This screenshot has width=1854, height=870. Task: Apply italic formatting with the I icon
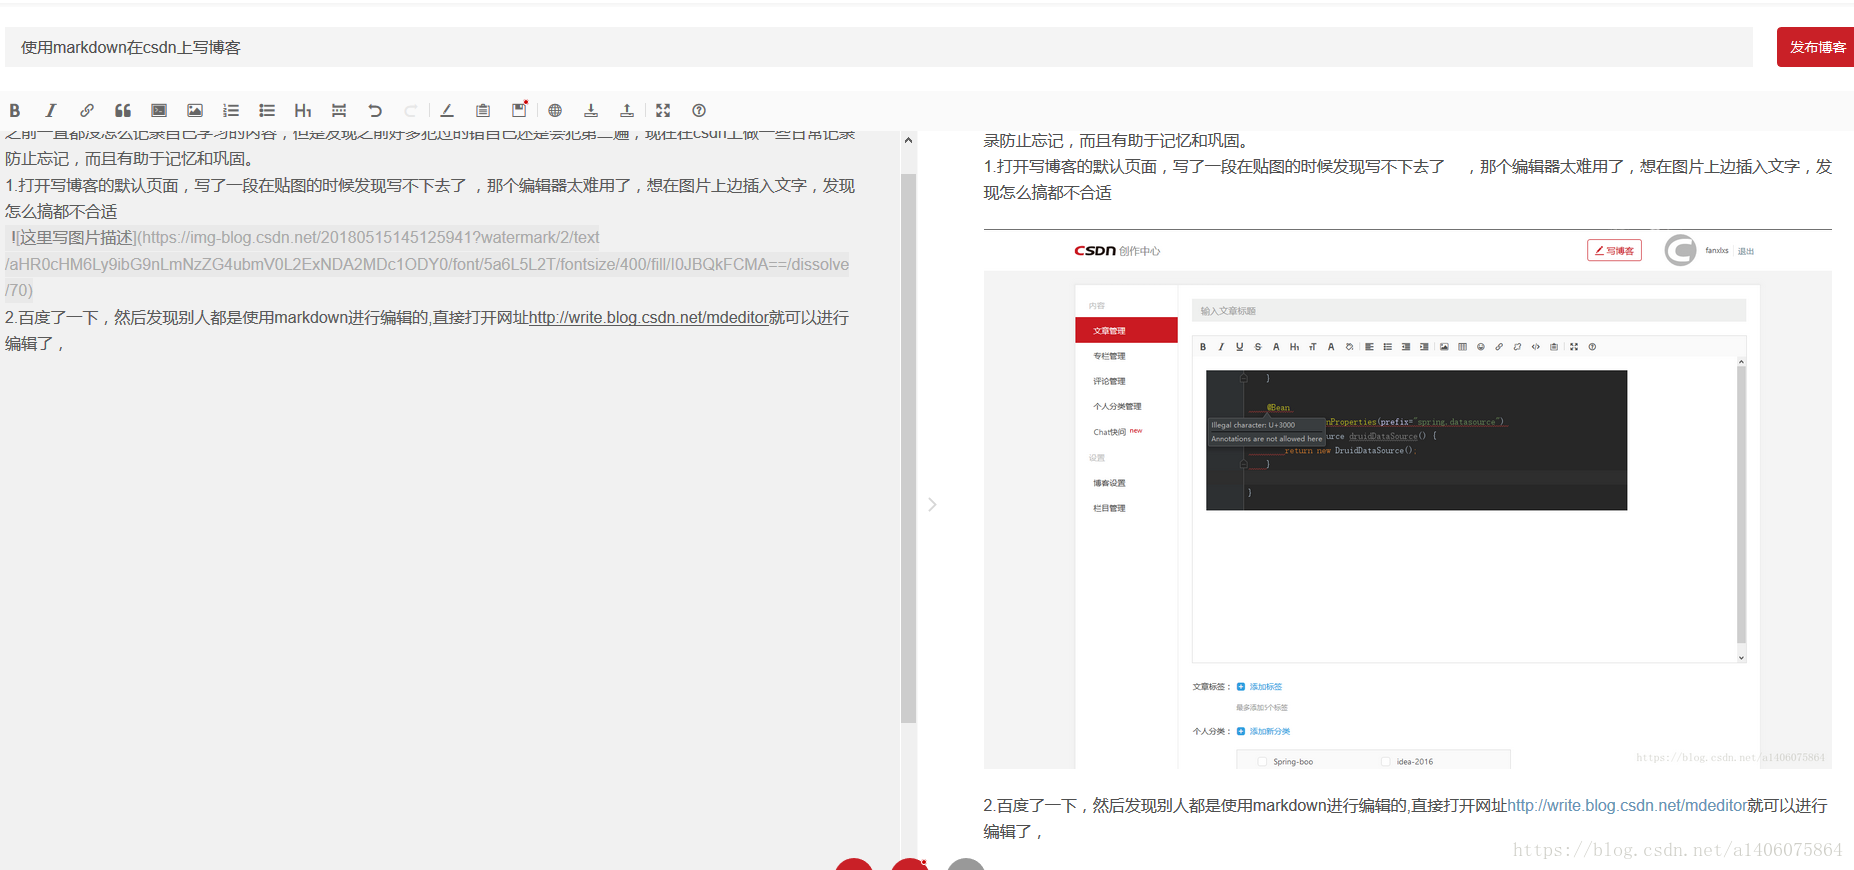coord(51,111)
